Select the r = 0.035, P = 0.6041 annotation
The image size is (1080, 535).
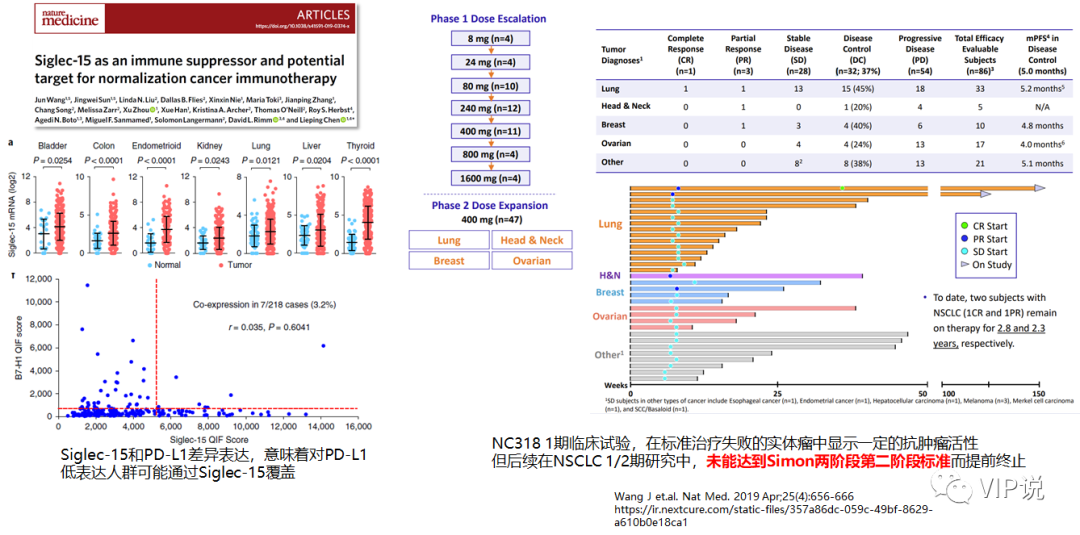point(268,327)
